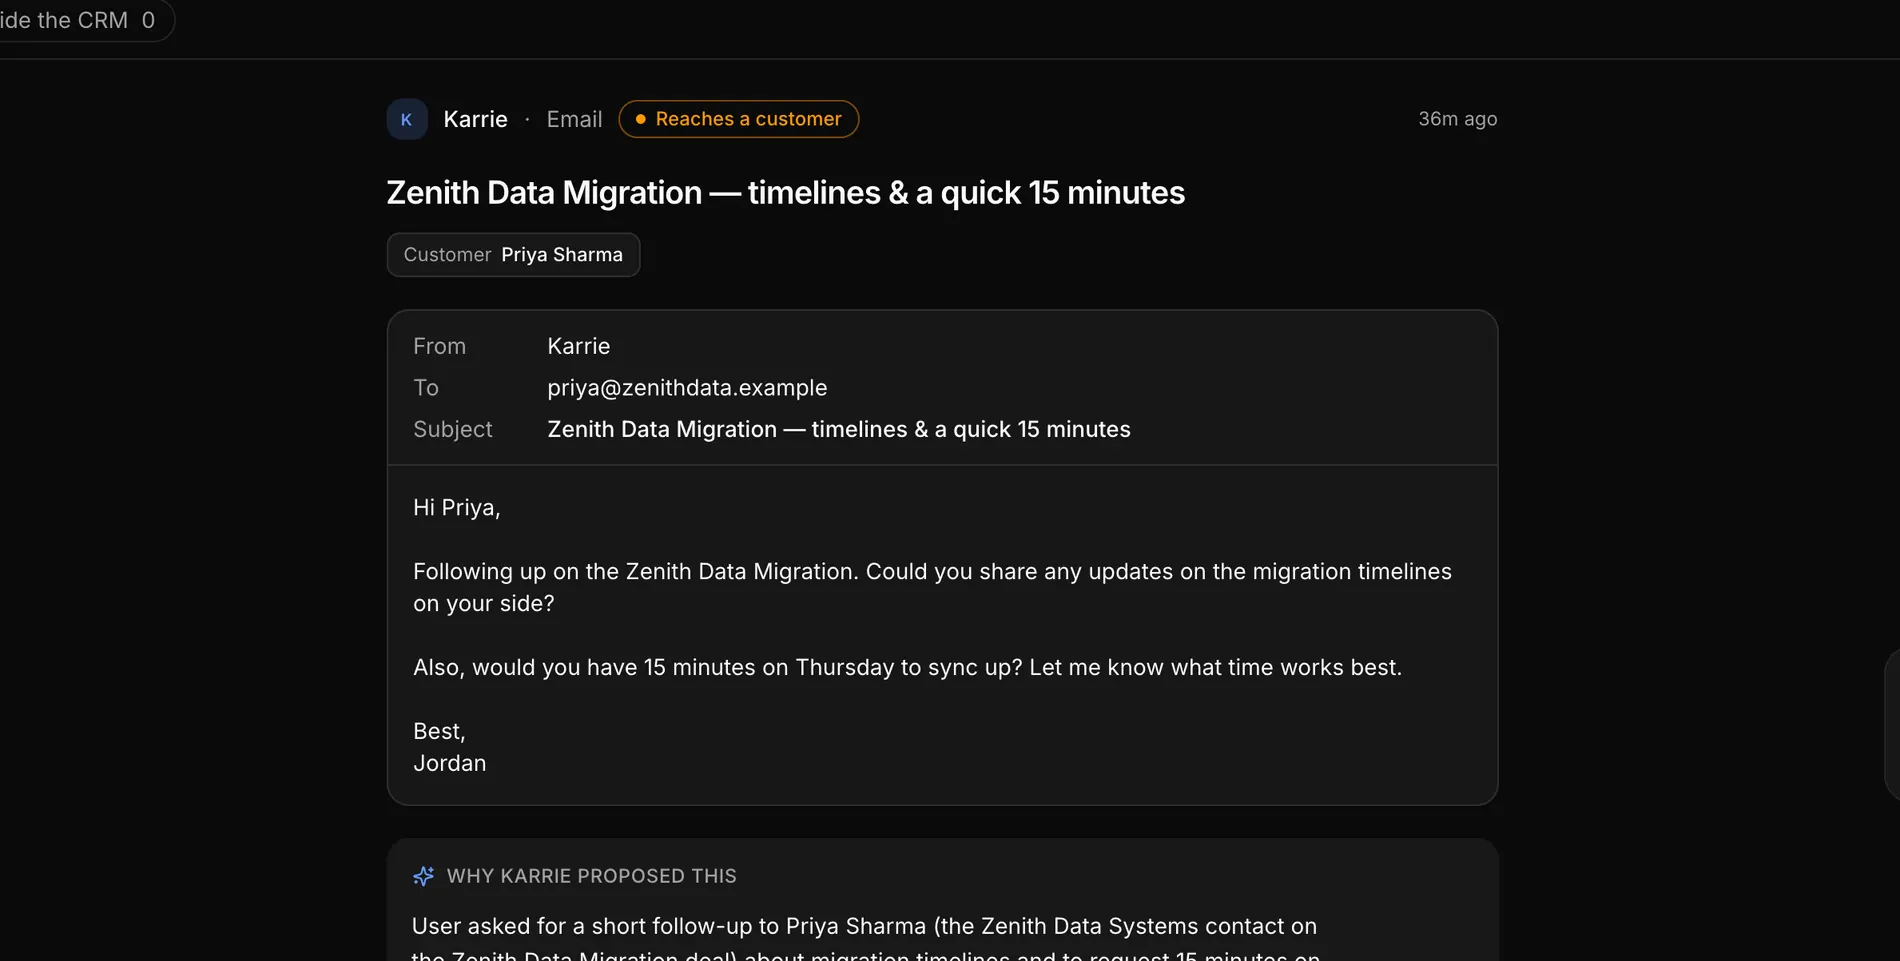
Task: Click the Hi Priya, greeting line
Action: [456, 508]
